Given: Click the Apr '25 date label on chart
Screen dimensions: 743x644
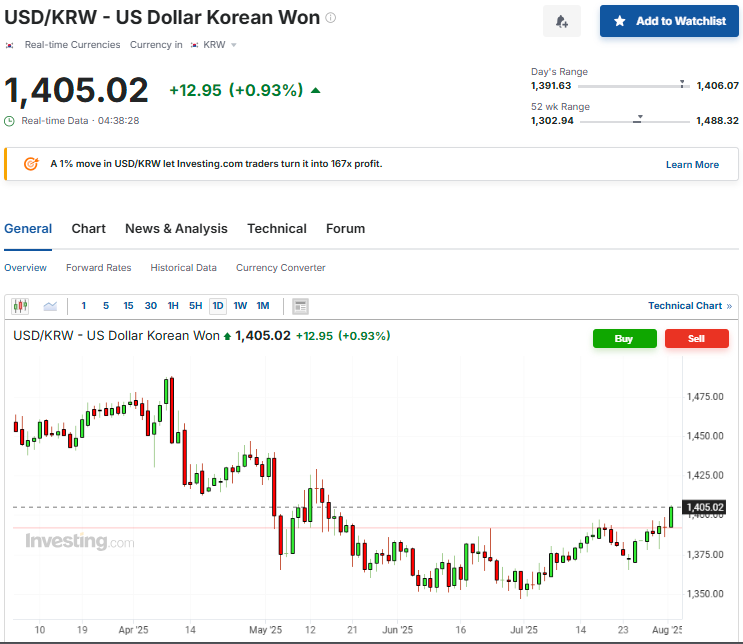Looking at the screenshot, I should click(x=133, y=630).
